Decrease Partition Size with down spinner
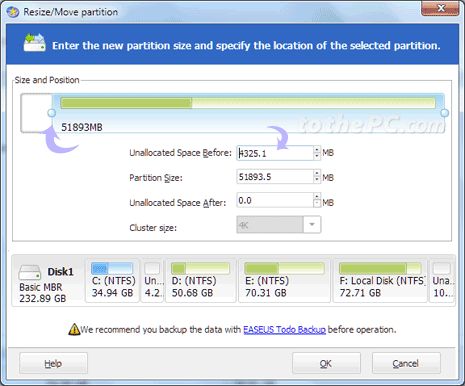The width and height of the screenshot is (465, 386). coord(317,180)
